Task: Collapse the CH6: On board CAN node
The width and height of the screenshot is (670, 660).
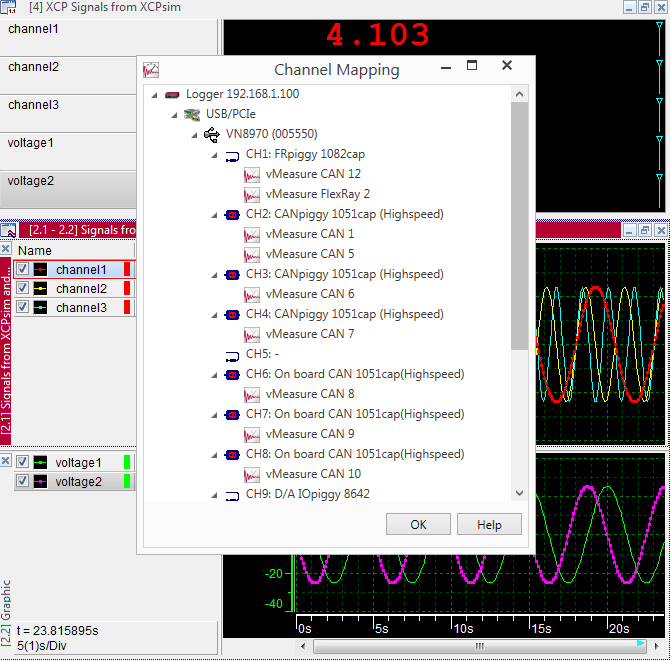Action: coord(215,375)
